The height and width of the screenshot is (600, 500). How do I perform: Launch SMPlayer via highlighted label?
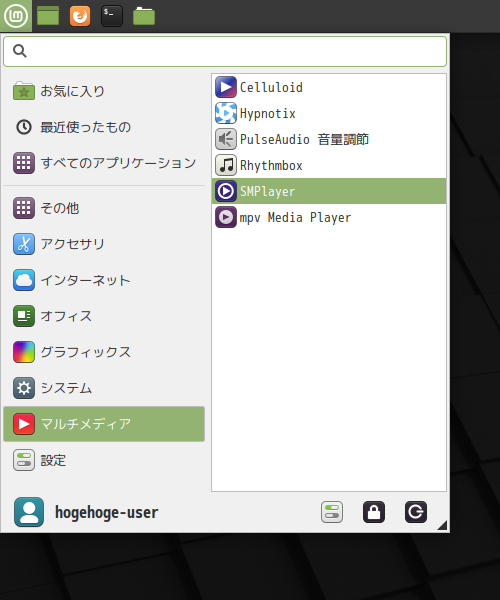click(x=268, y=192)
